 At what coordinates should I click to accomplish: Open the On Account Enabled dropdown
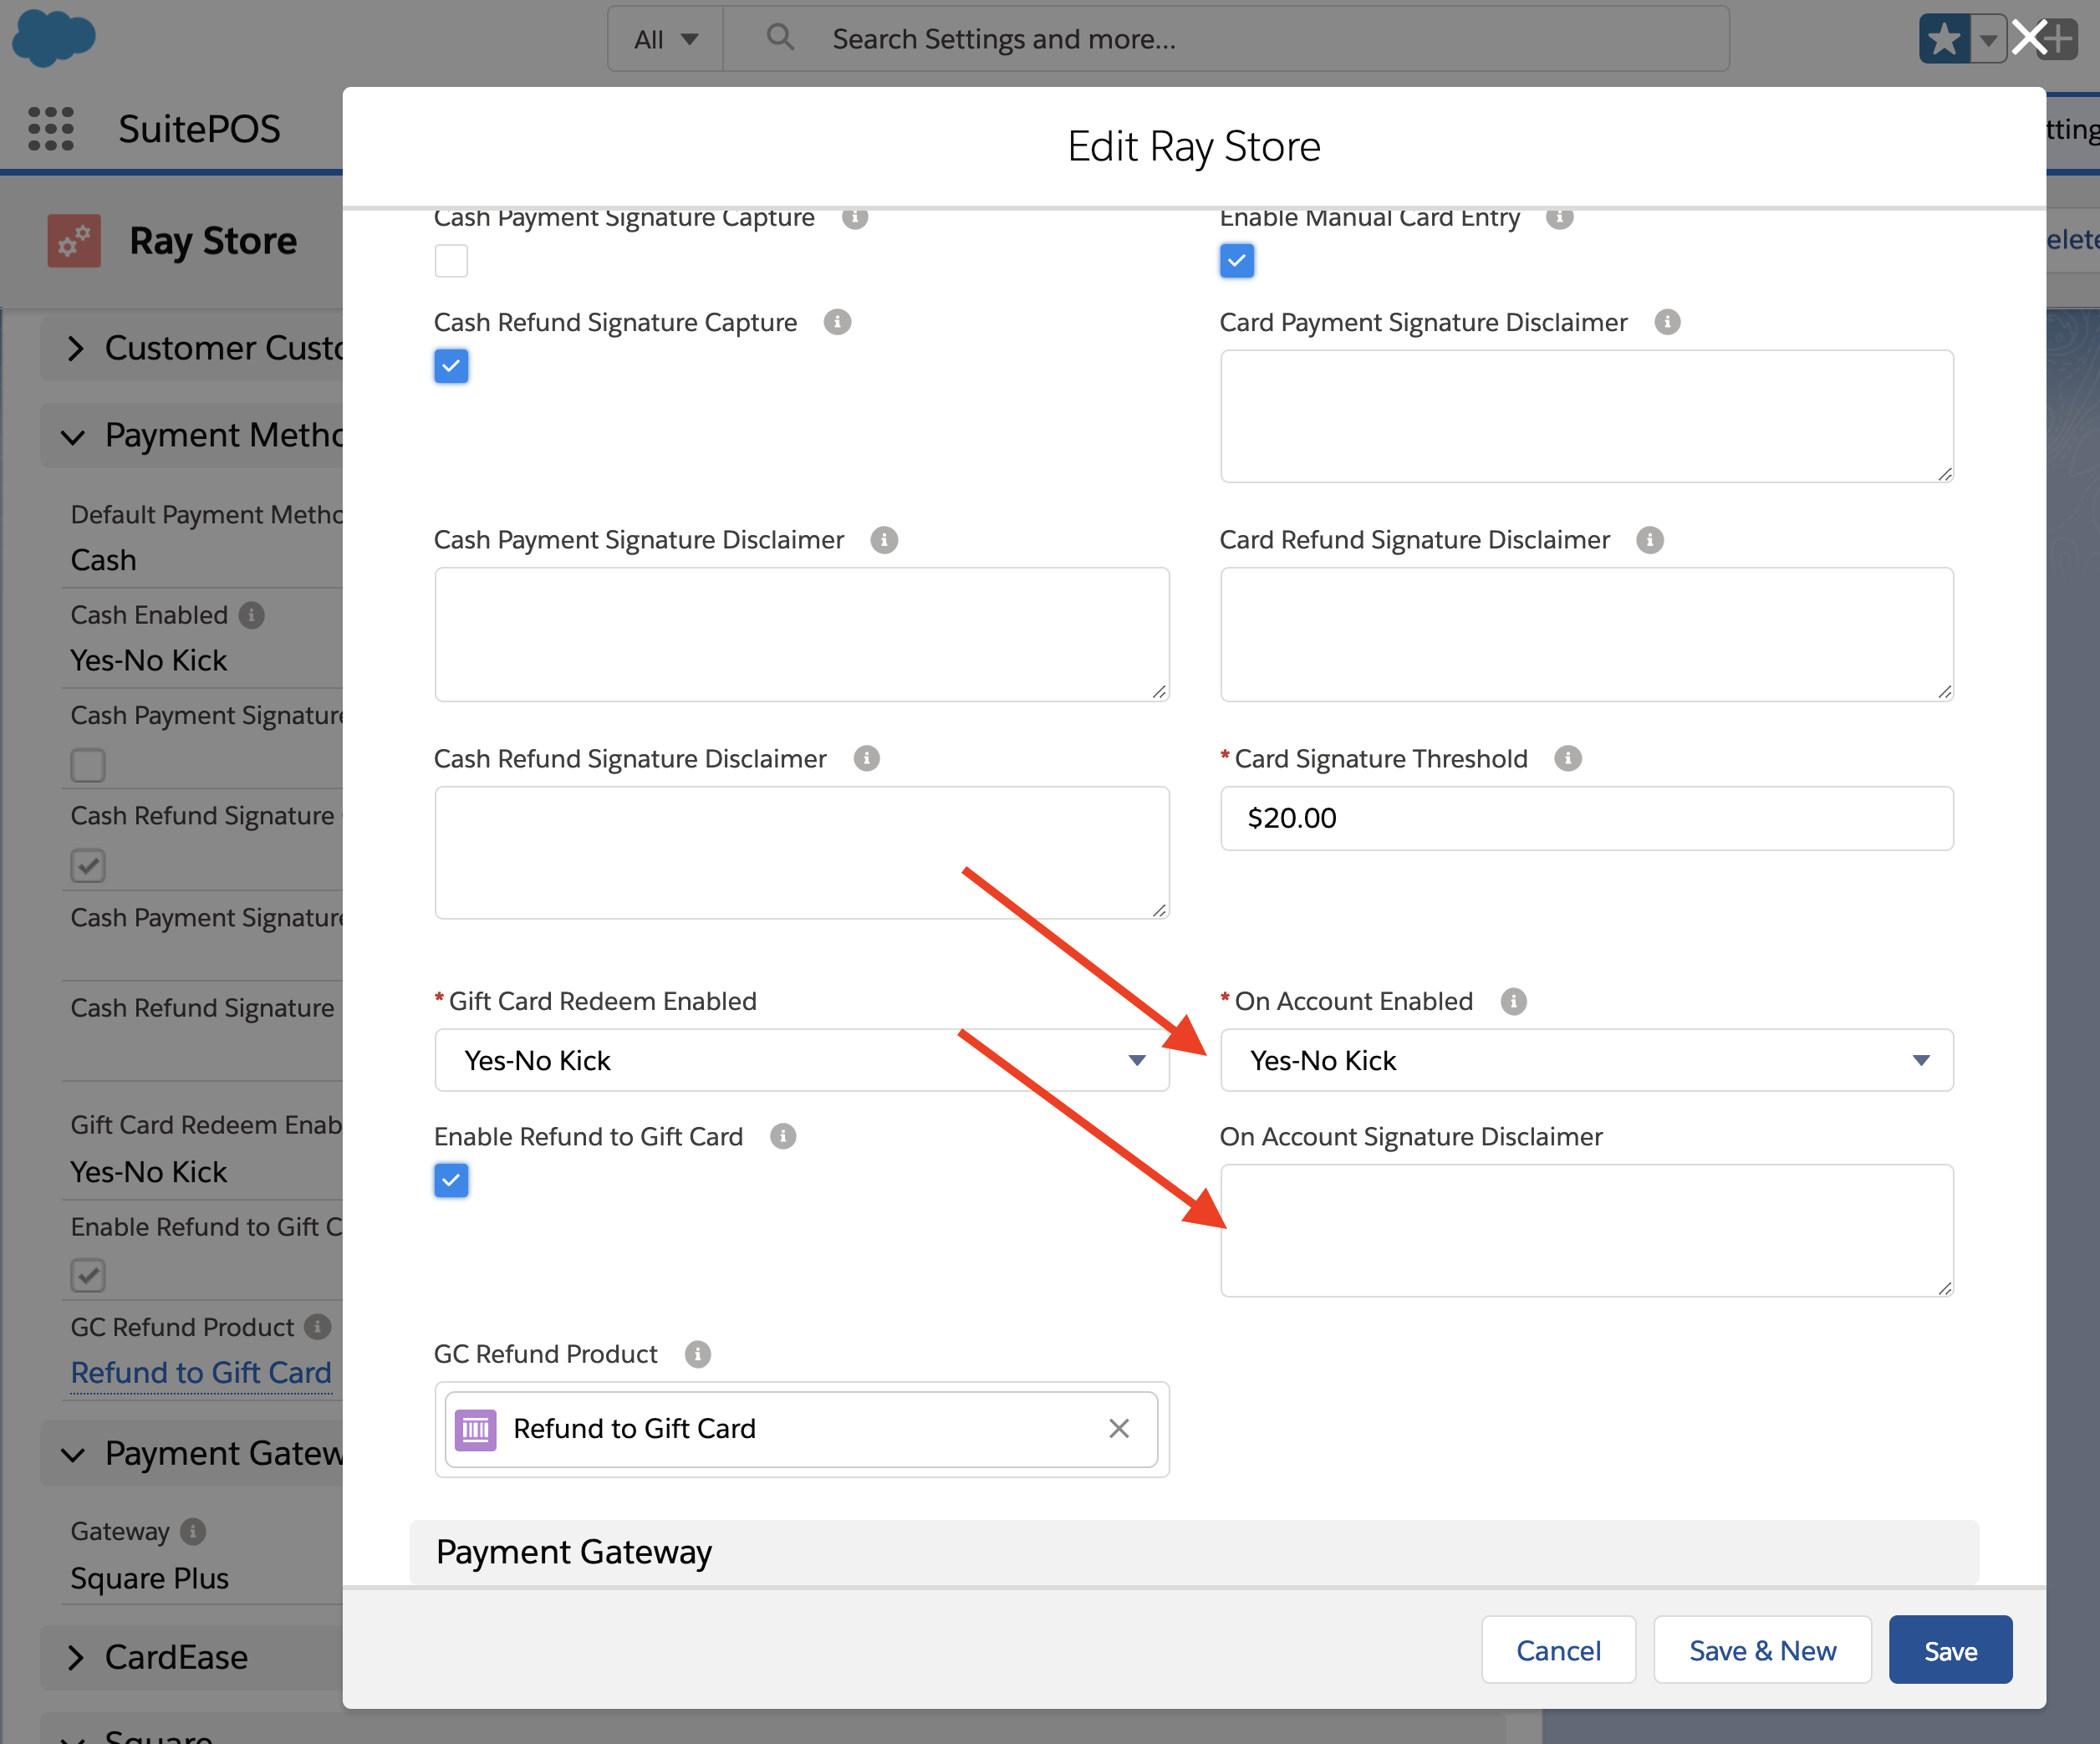pos(1586,1060)
